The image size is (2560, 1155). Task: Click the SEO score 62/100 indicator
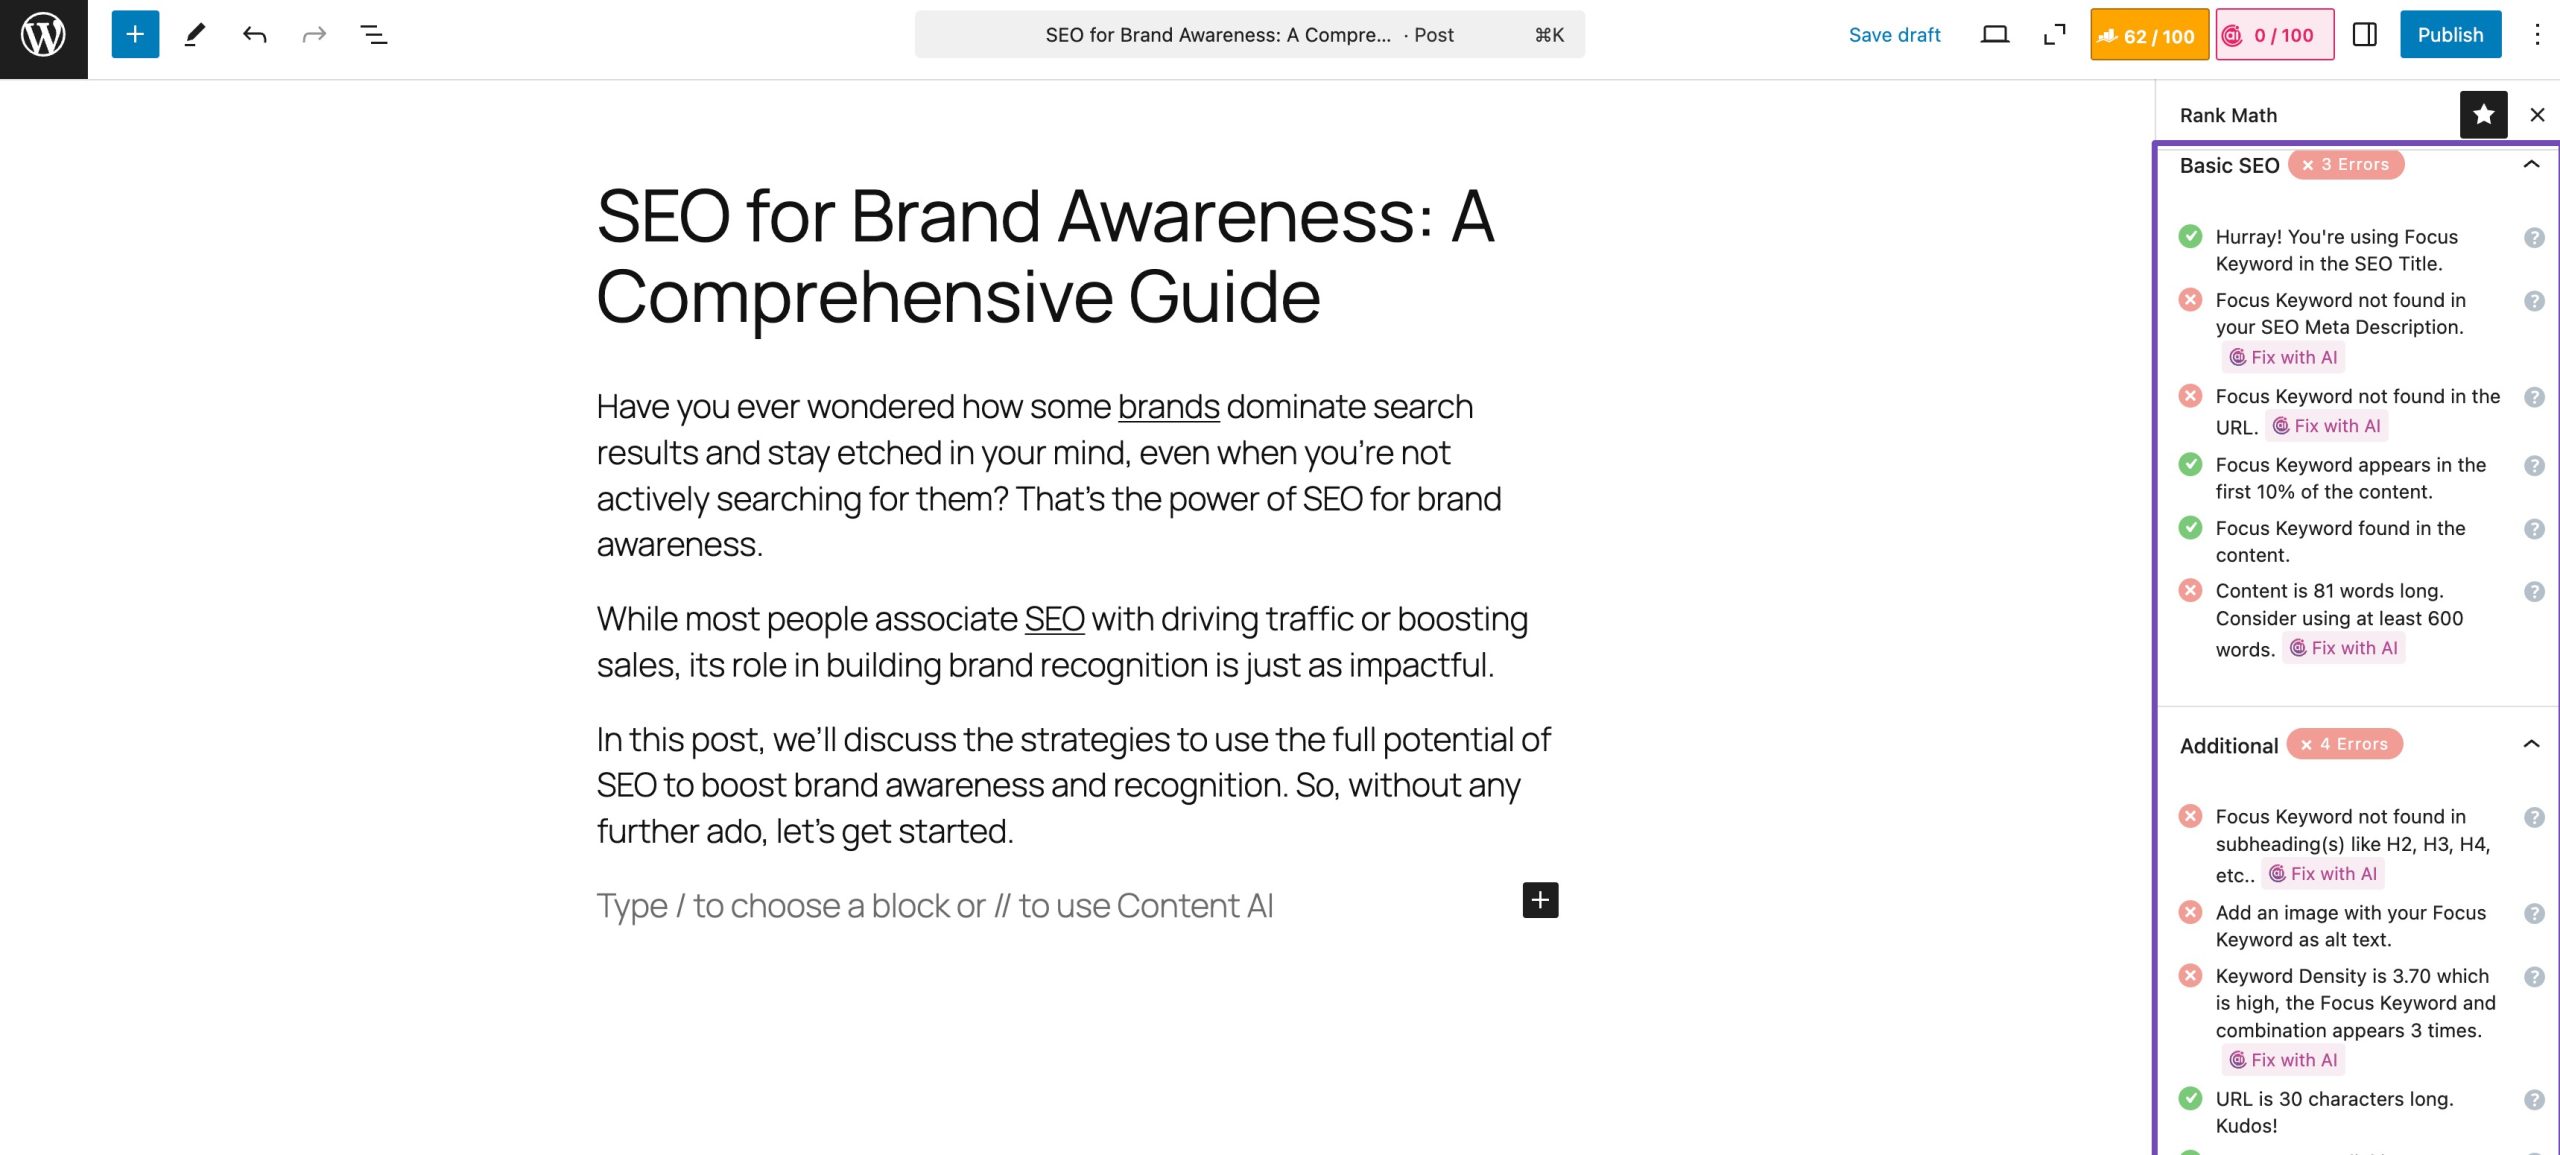coord(2147,34)
